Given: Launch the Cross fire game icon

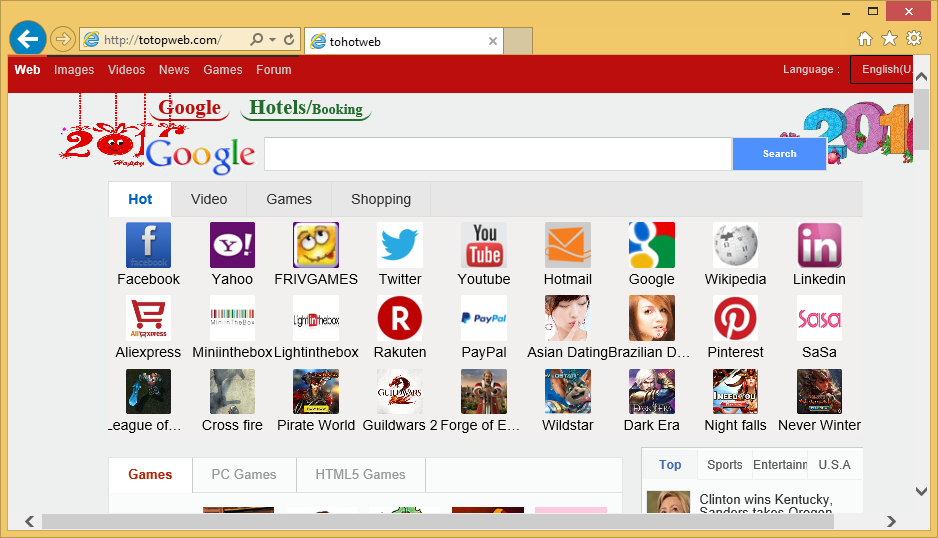Looking at the screenshot, I should 232,391.
